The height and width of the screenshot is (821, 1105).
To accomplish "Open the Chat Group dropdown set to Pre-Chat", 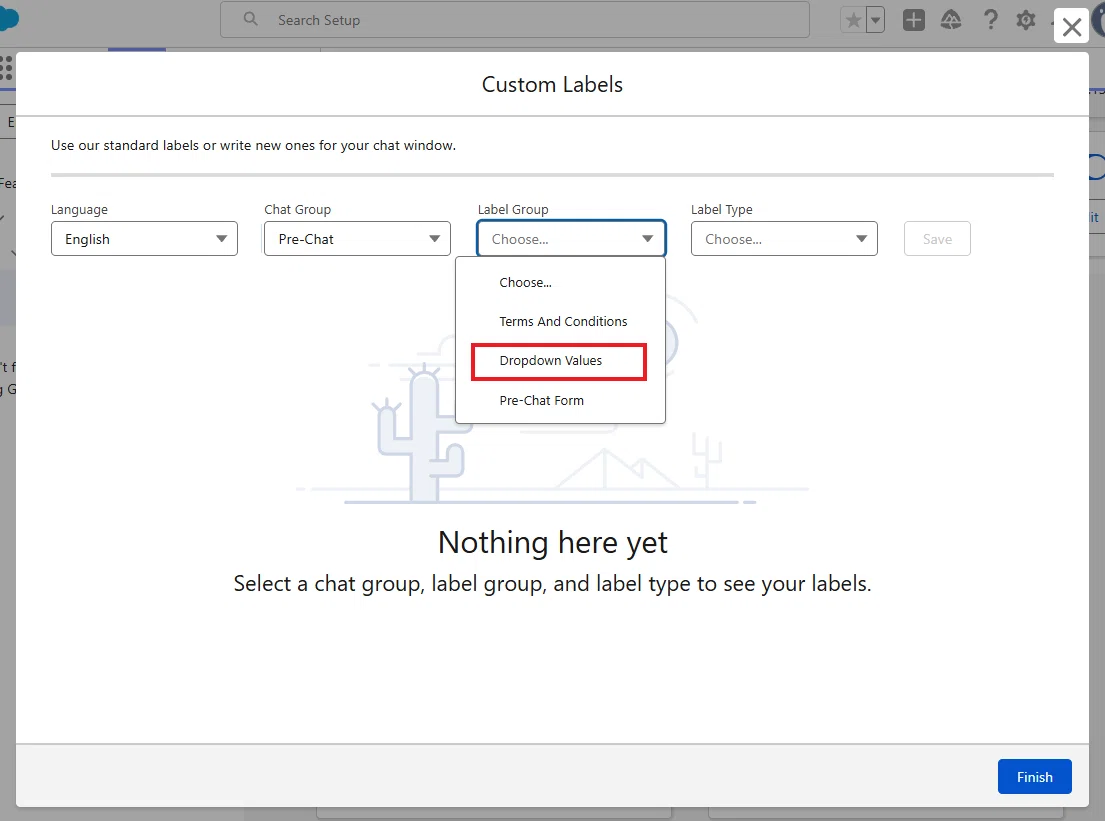I will point(357,239).
